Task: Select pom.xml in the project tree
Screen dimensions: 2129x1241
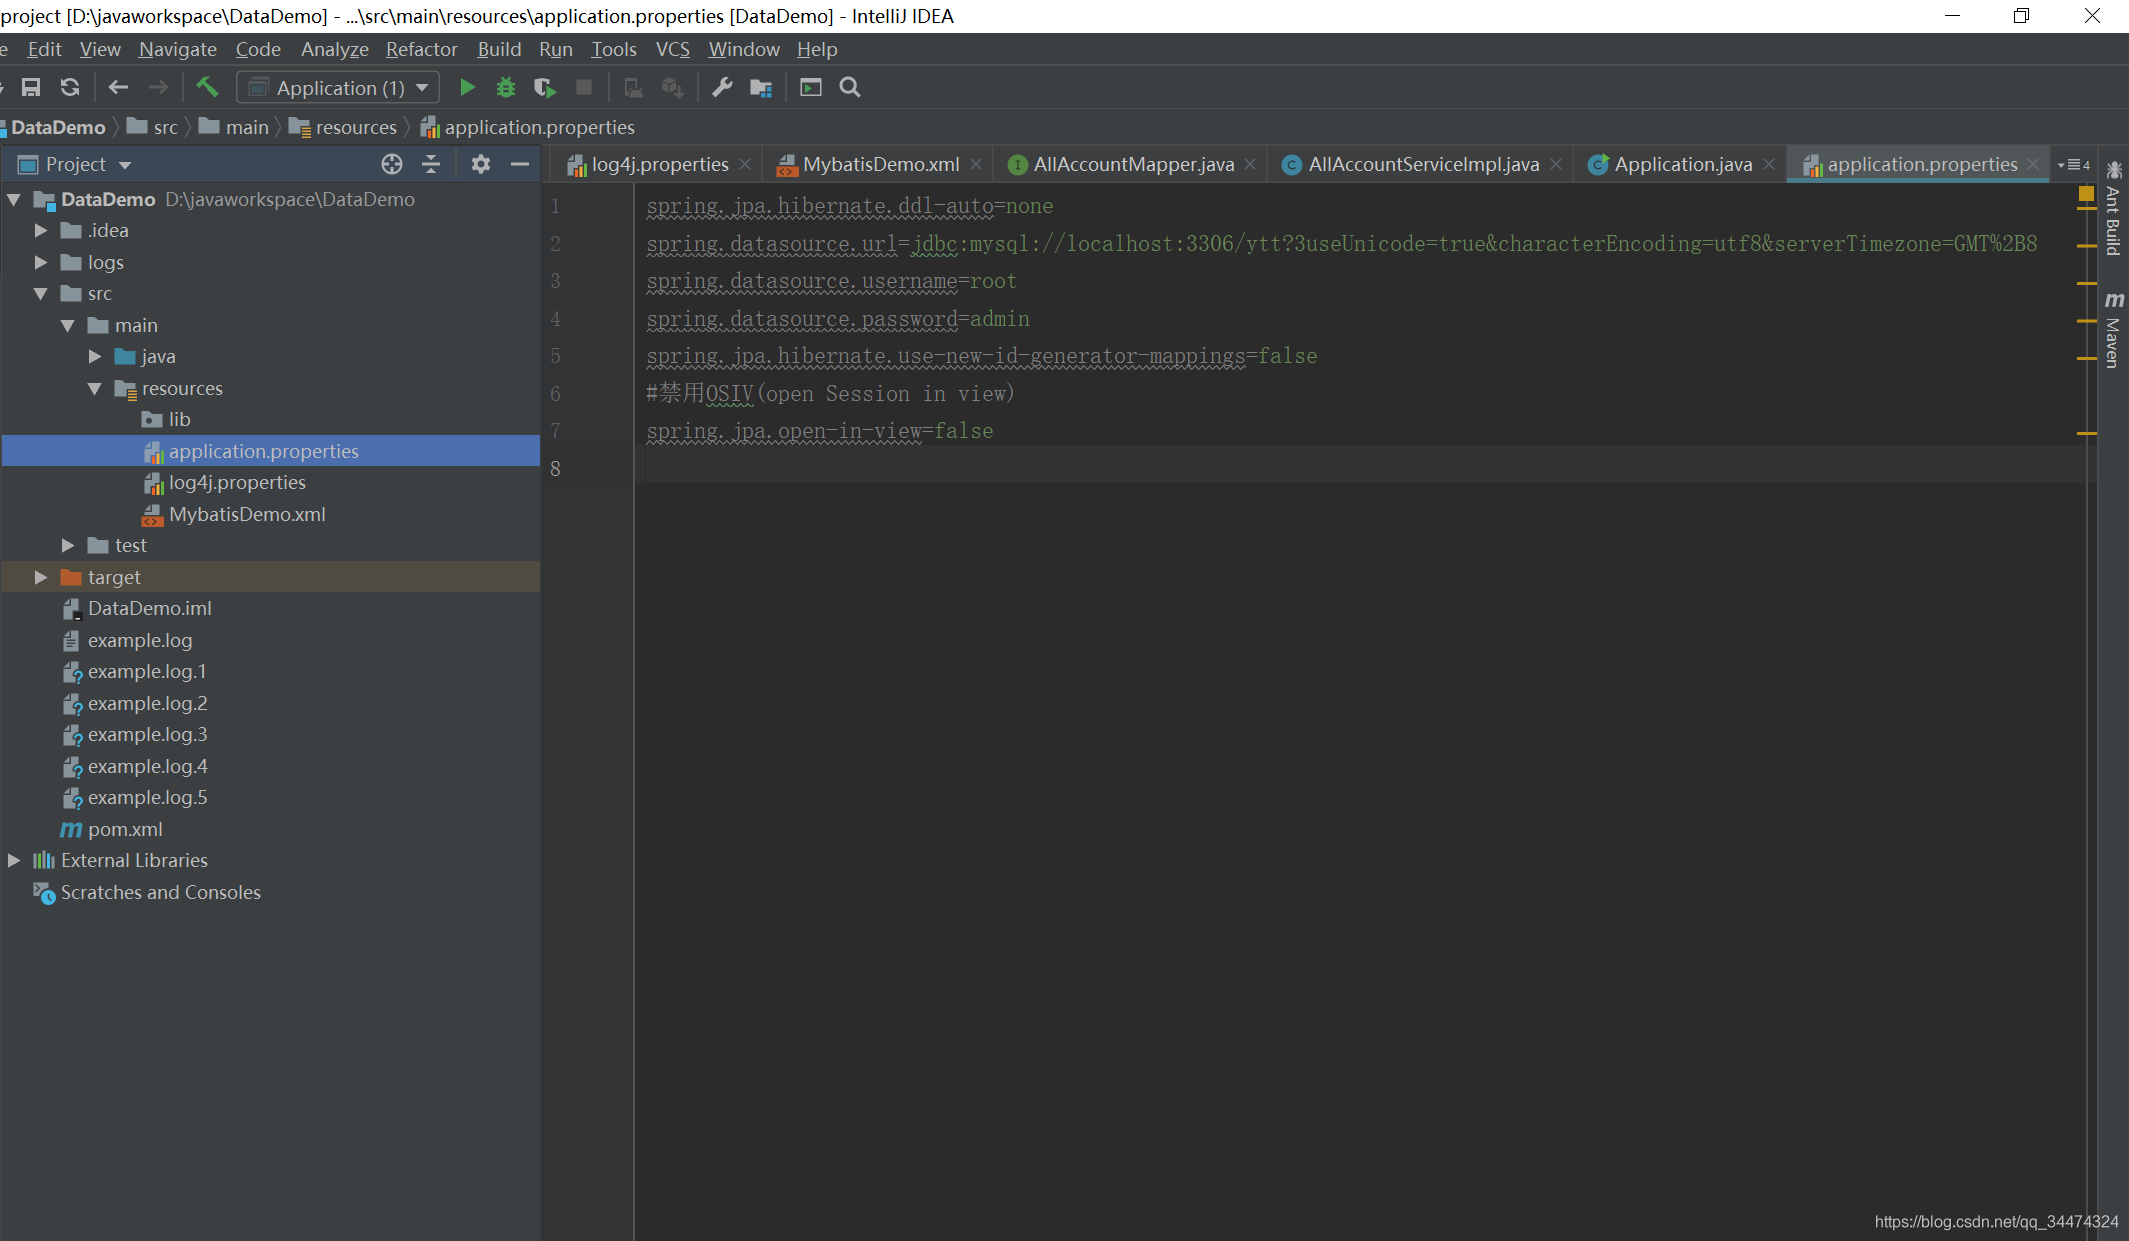Action: coord(125,830)
